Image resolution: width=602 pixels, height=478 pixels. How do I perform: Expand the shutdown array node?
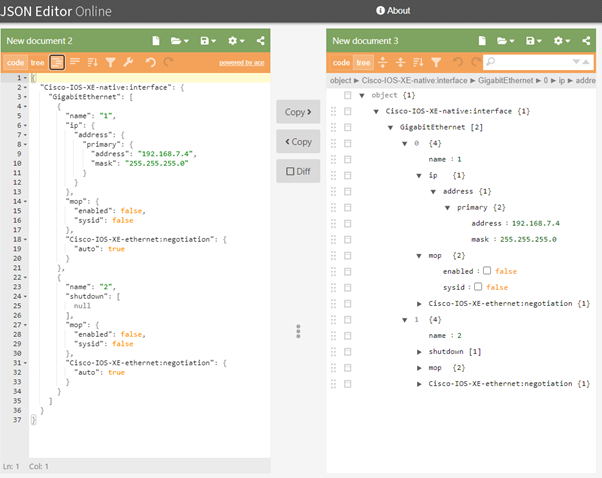click(x=419, y=352)
